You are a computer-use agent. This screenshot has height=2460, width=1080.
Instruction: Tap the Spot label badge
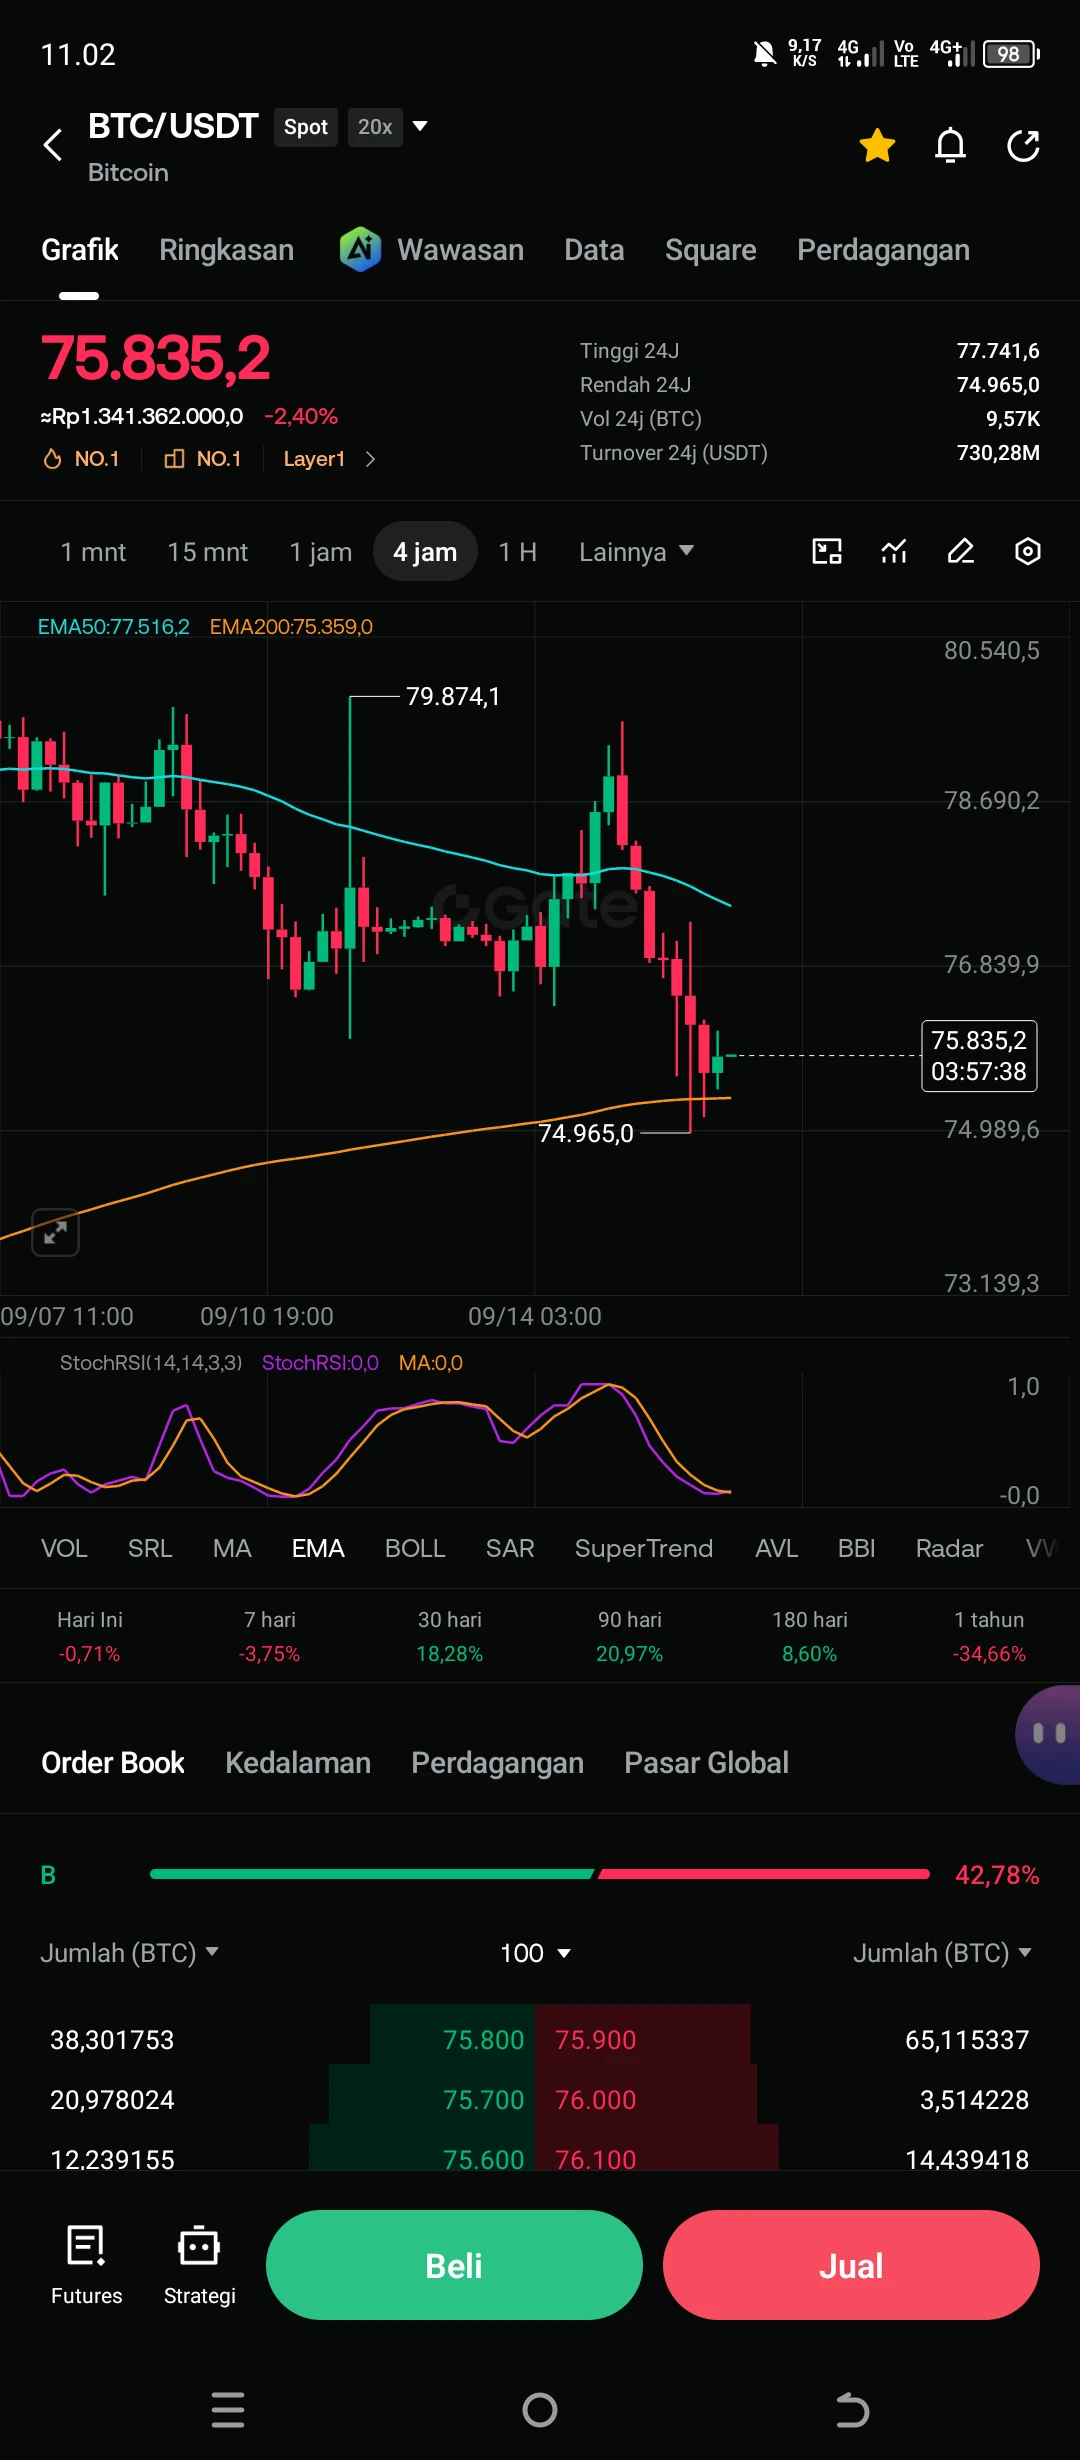click(x=305, y=127)
